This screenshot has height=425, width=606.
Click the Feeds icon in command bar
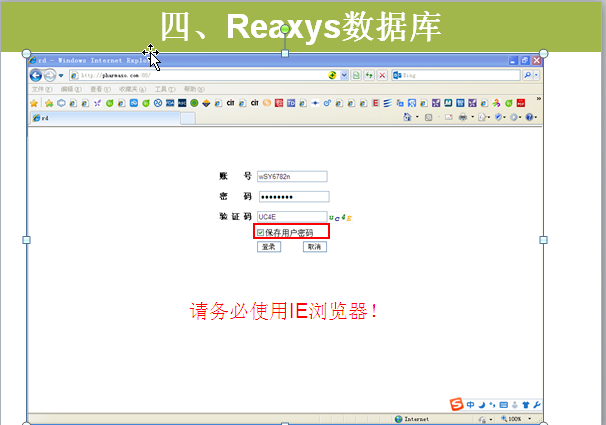[429, 117]
